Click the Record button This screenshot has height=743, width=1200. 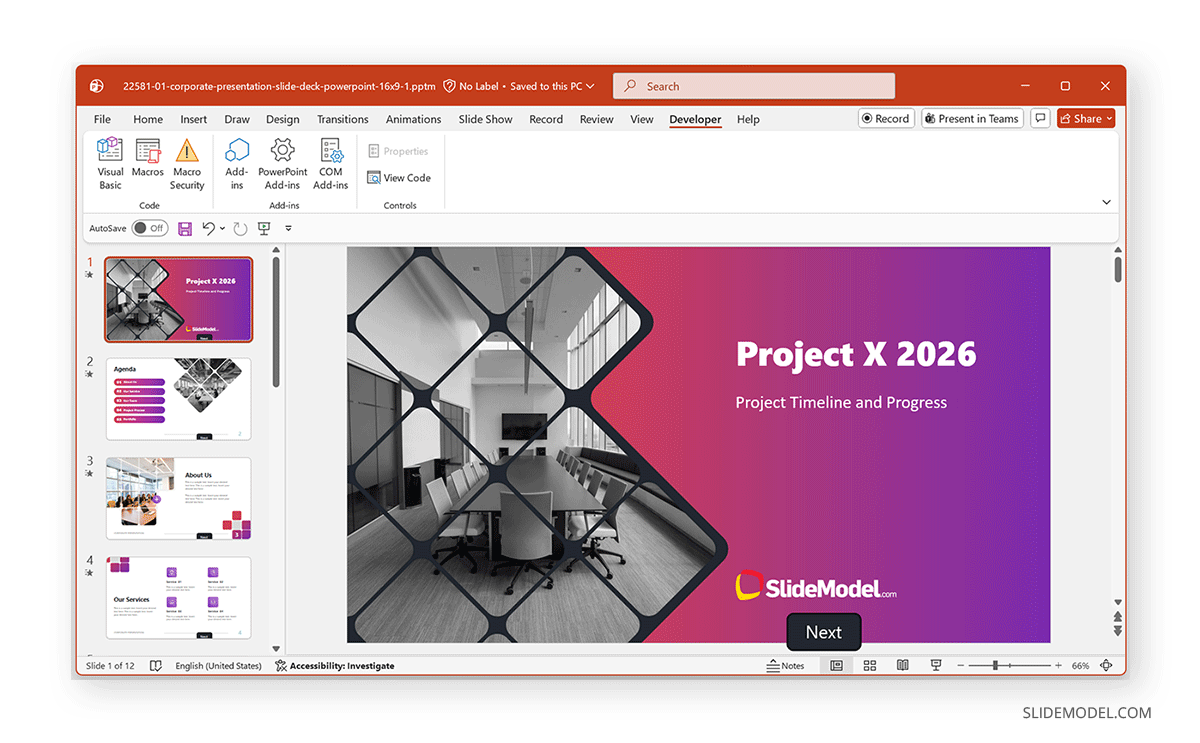click(x=886, y=117)
